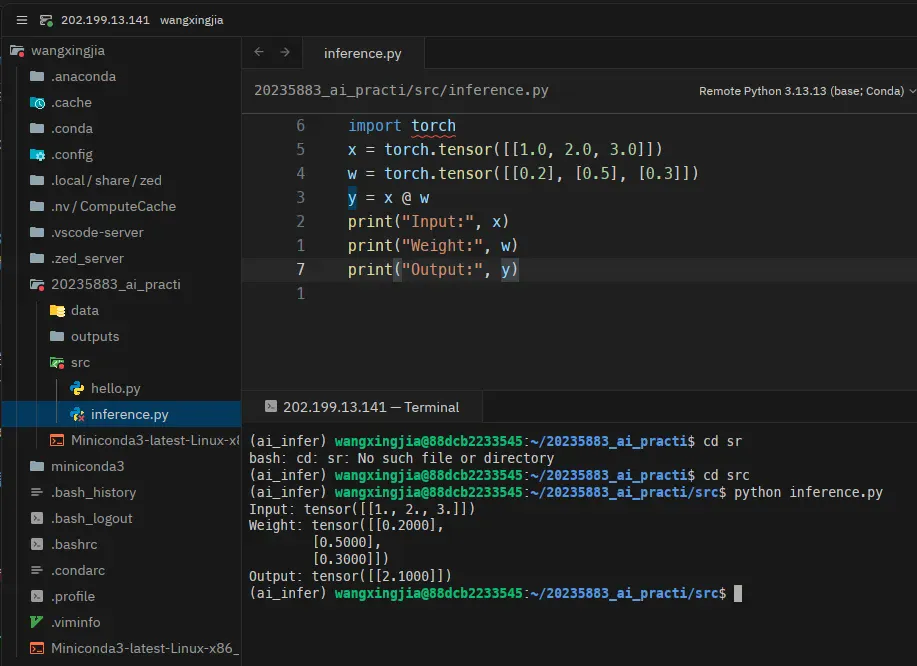The image size is (917, 666).
Task: Click the terminal prompt cursor
Action: (x=738, y=593)
